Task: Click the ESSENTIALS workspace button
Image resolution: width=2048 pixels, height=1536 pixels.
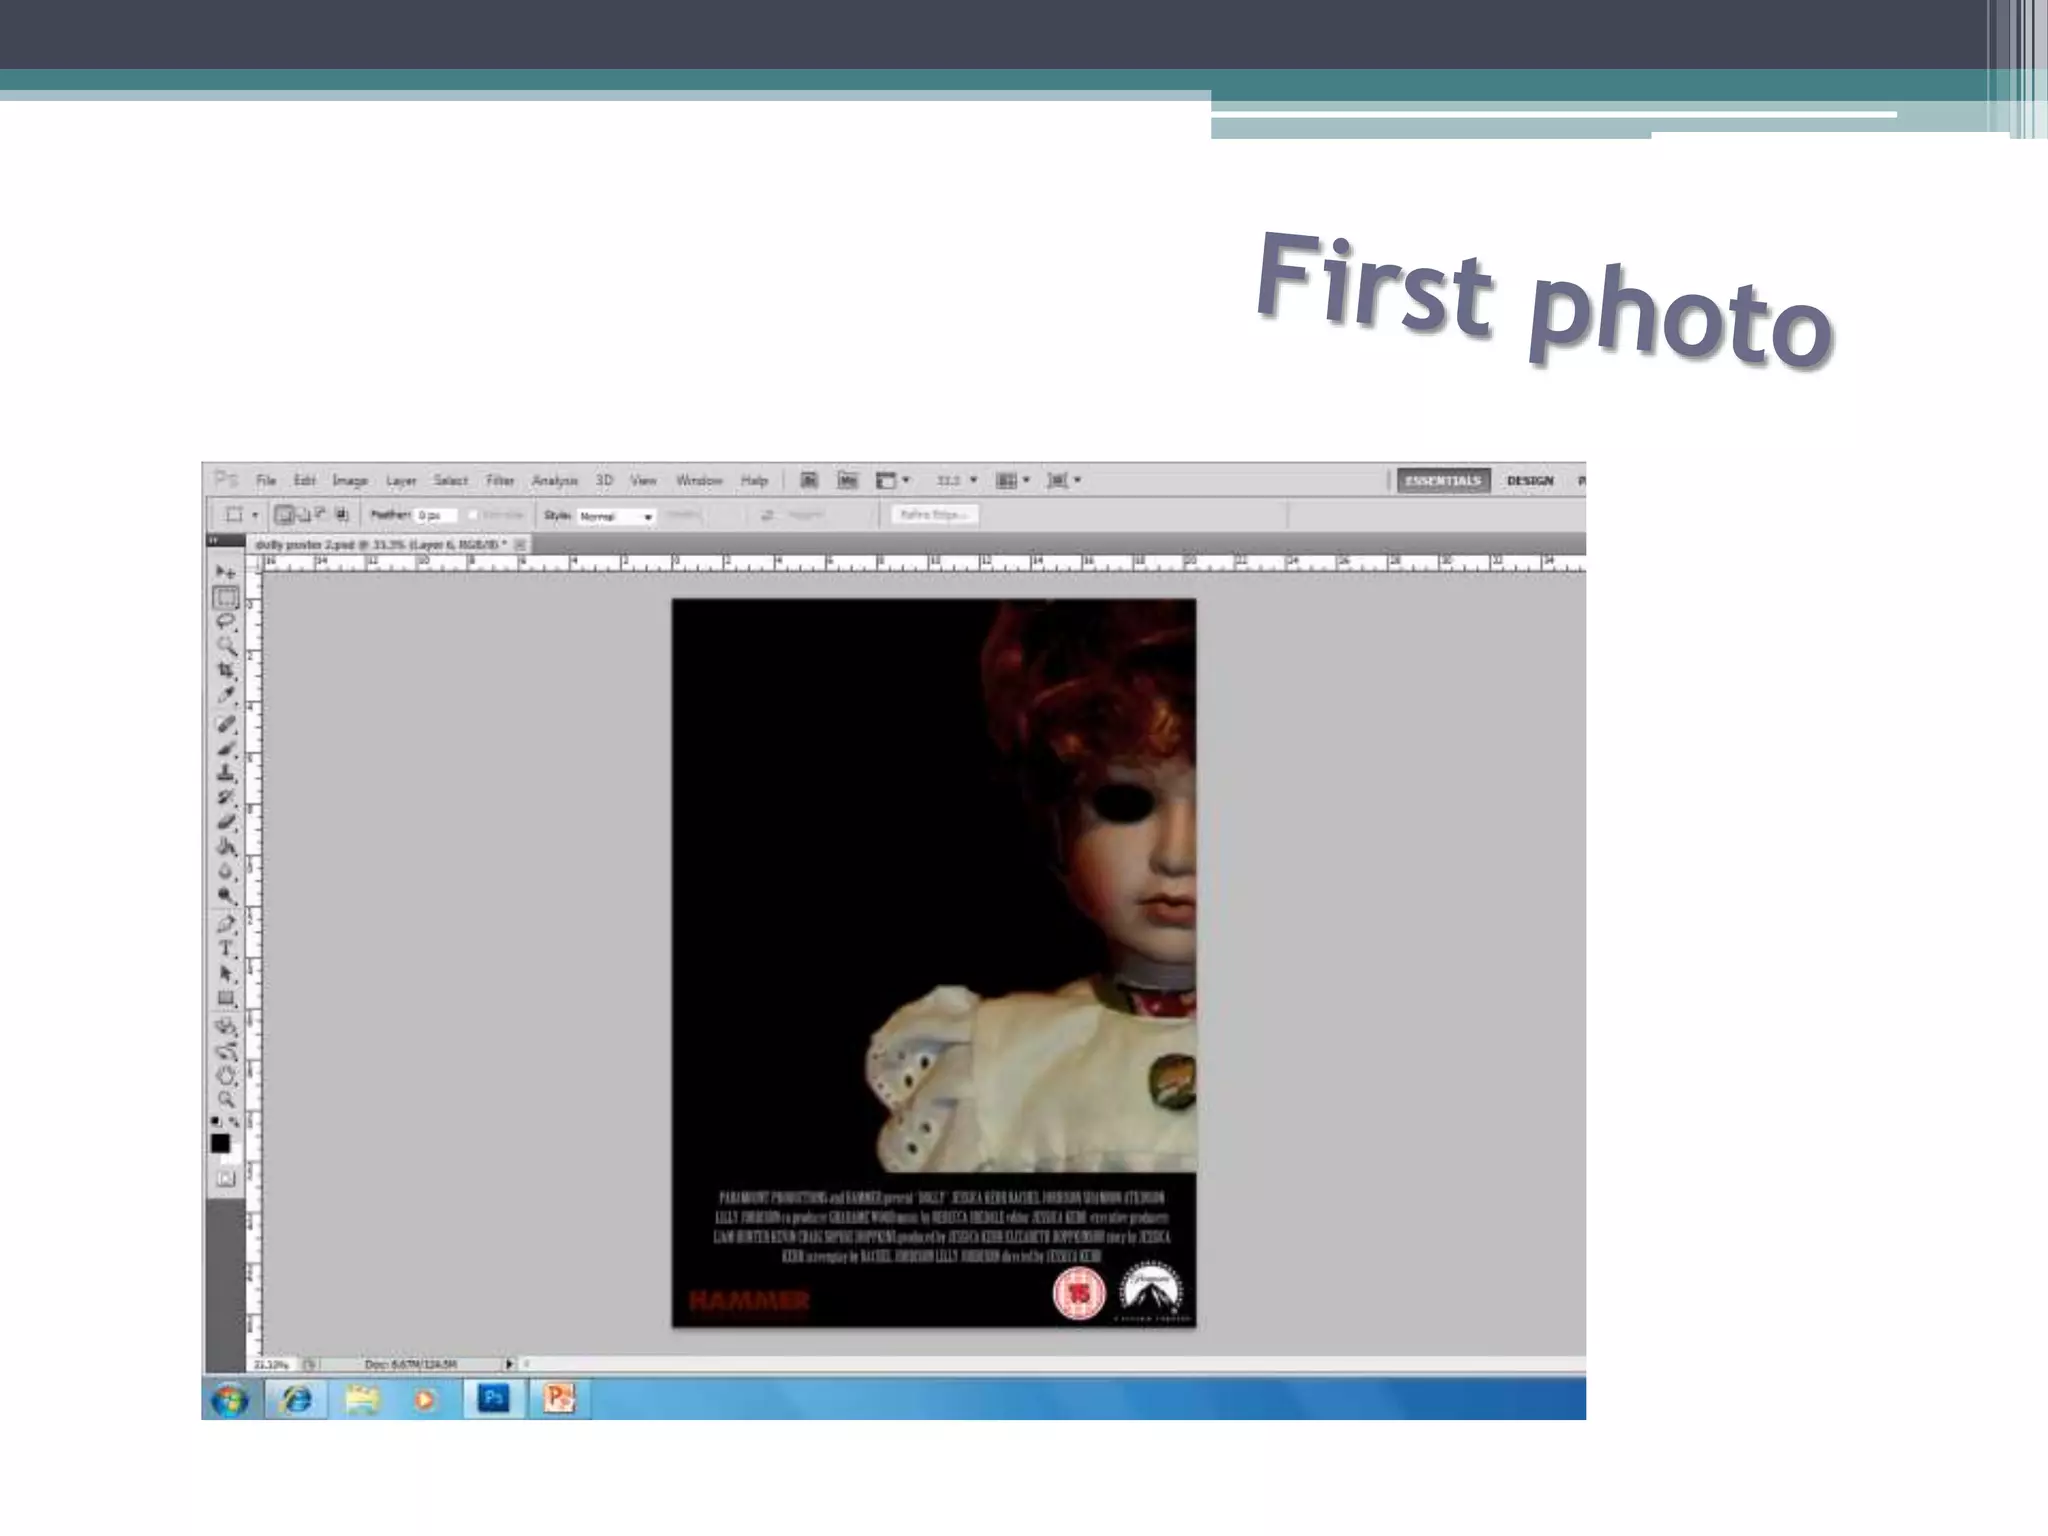Action: tap(1442, 481)
